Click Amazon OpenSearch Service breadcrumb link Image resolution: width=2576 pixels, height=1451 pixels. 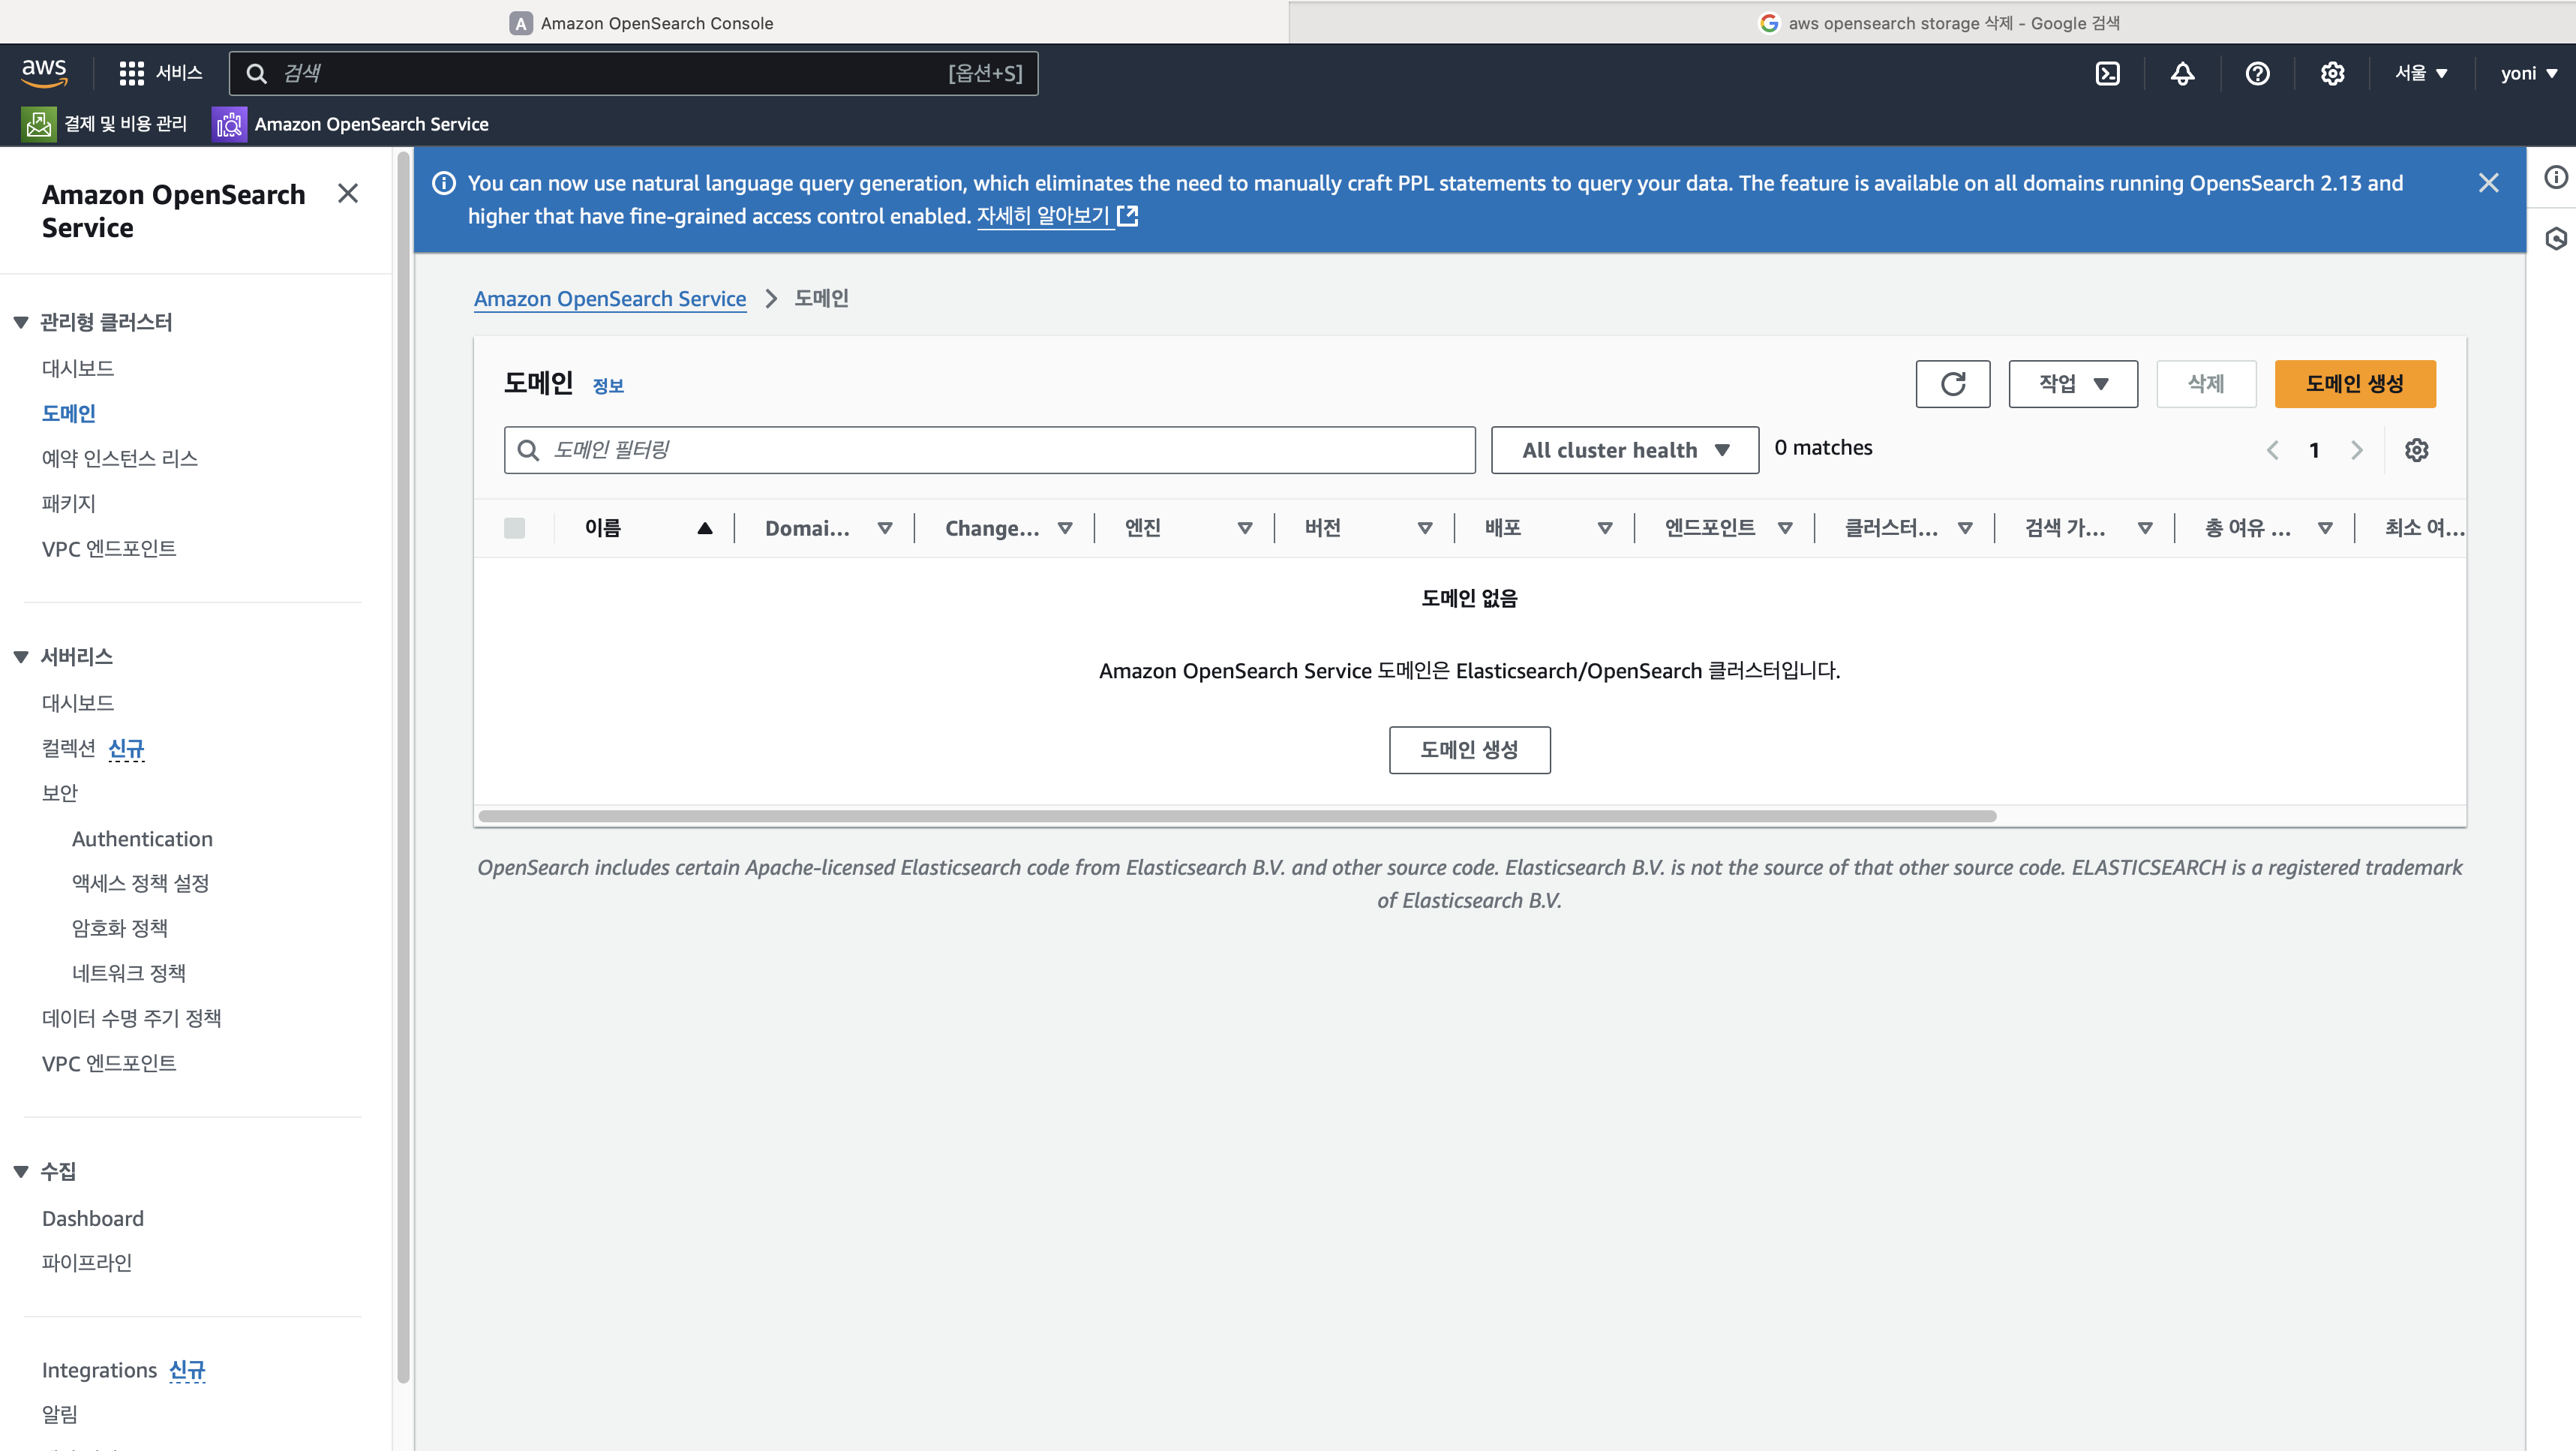point(610,299)
